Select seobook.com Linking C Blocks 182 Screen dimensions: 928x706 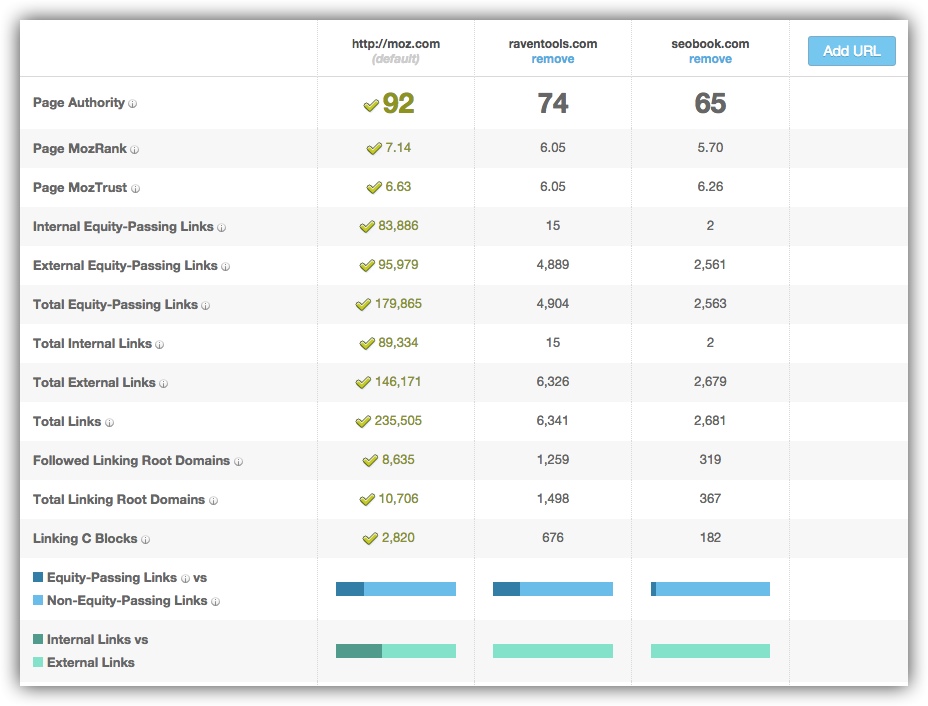[710, 538]
